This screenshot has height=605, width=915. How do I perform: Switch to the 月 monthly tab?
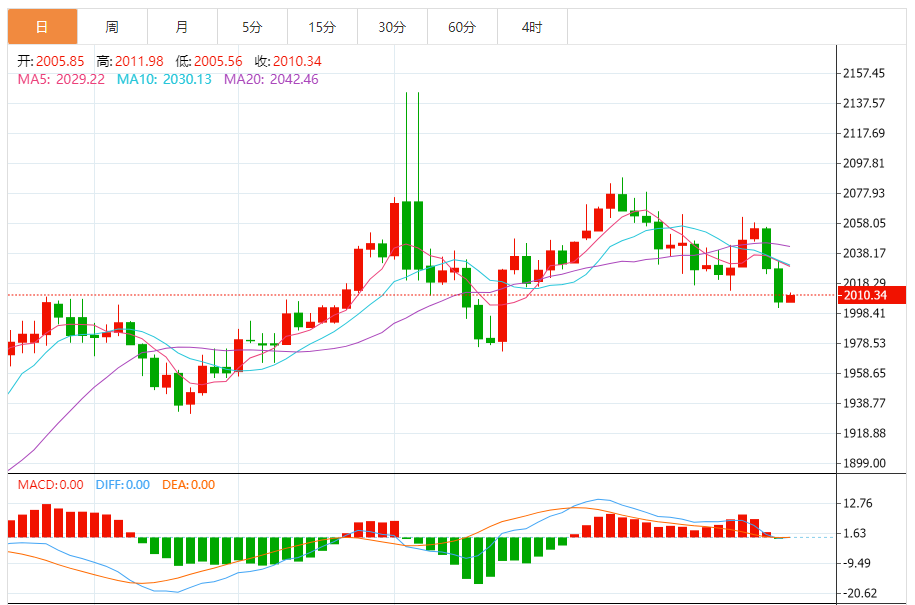(x=182, y=27)
